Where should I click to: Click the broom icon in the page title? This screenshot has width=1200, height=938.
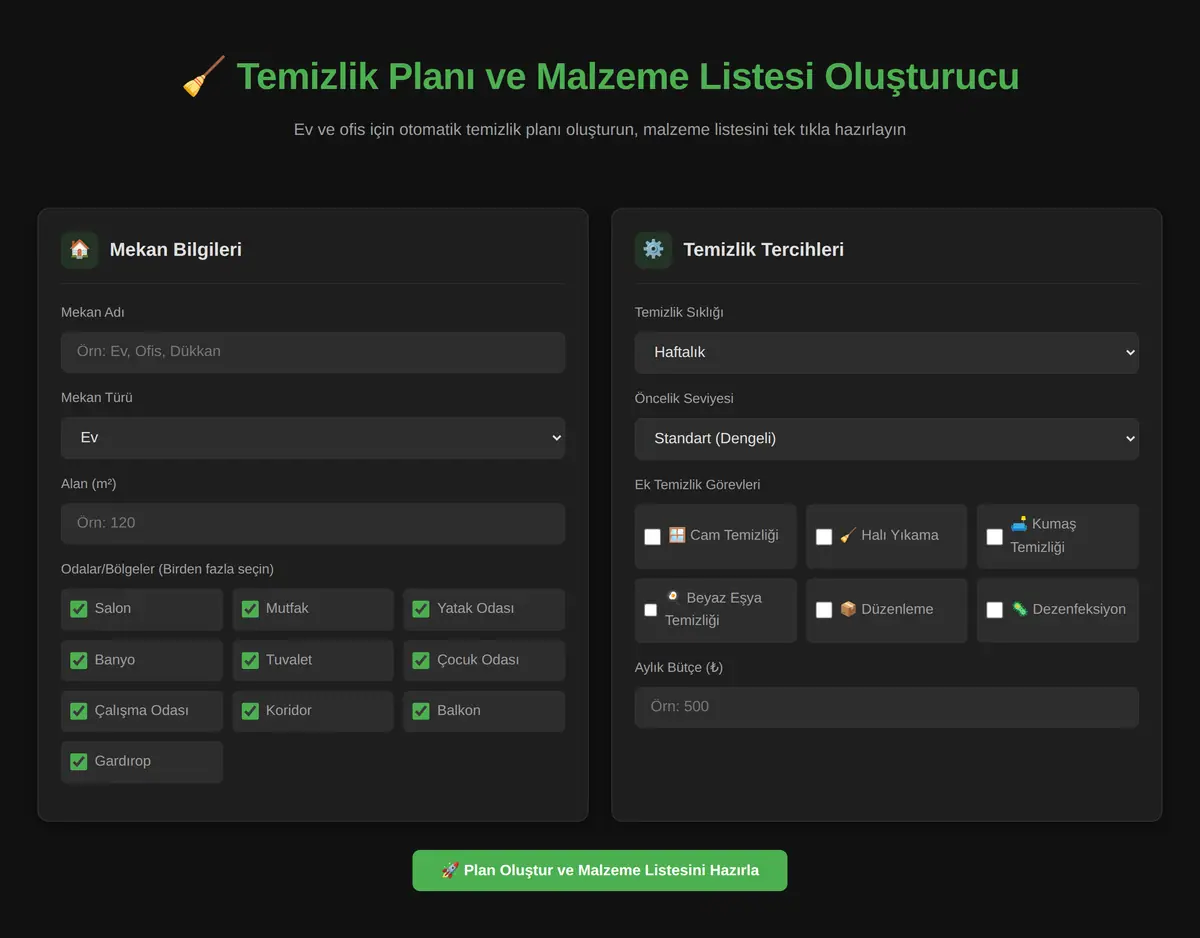pyautogui.click(x=203, y=77)
